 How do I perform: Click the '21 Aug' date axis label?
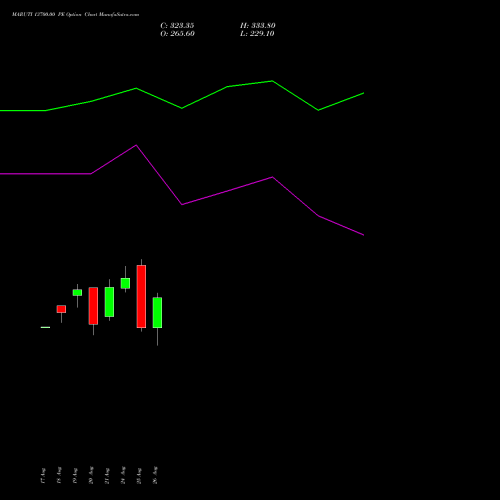(x=107, y=476)
